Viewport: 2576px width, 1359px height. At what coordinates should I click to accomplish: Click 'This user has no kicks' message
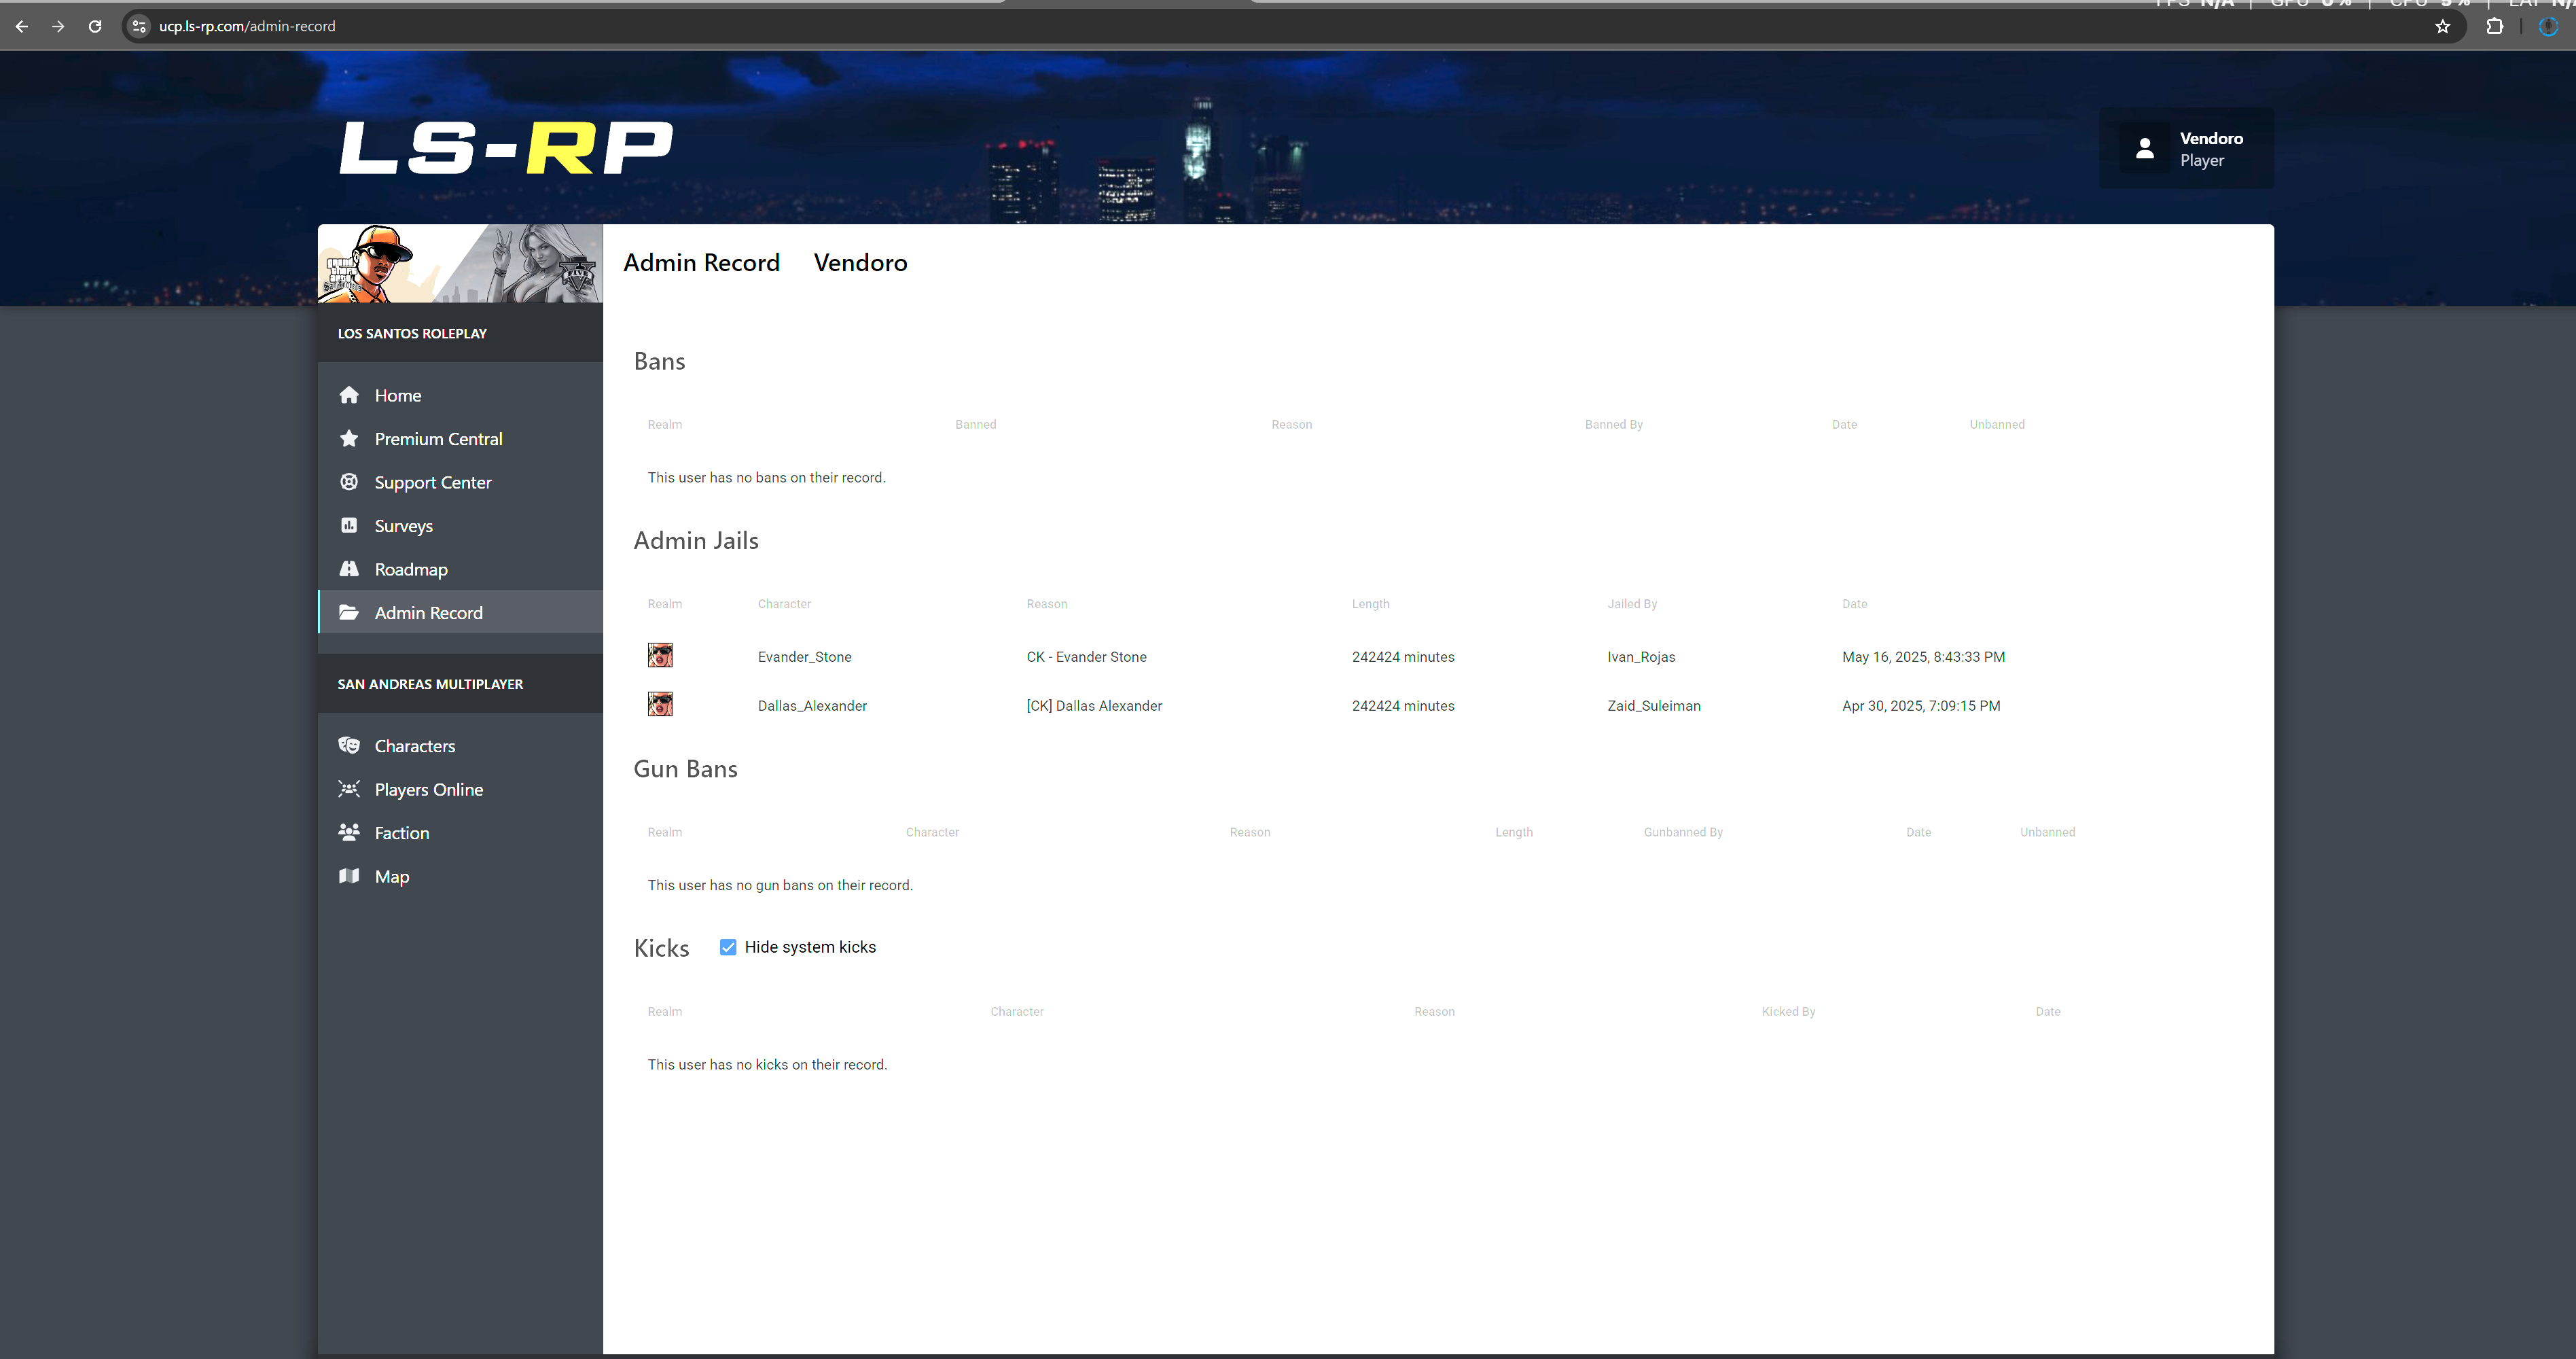pyautogui.click(x=767, y=1064)
